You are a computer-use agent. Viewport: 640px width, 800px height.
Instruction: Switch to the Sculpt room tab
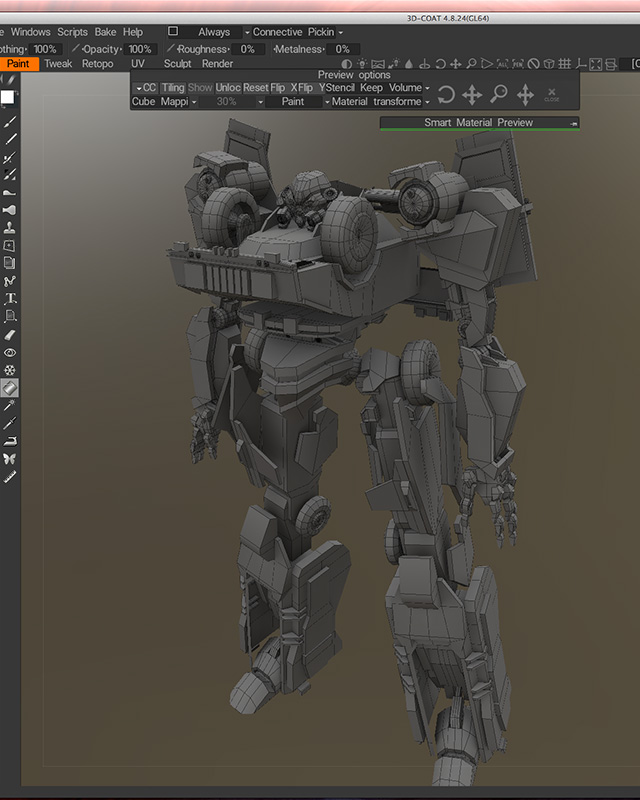[177, 64]
